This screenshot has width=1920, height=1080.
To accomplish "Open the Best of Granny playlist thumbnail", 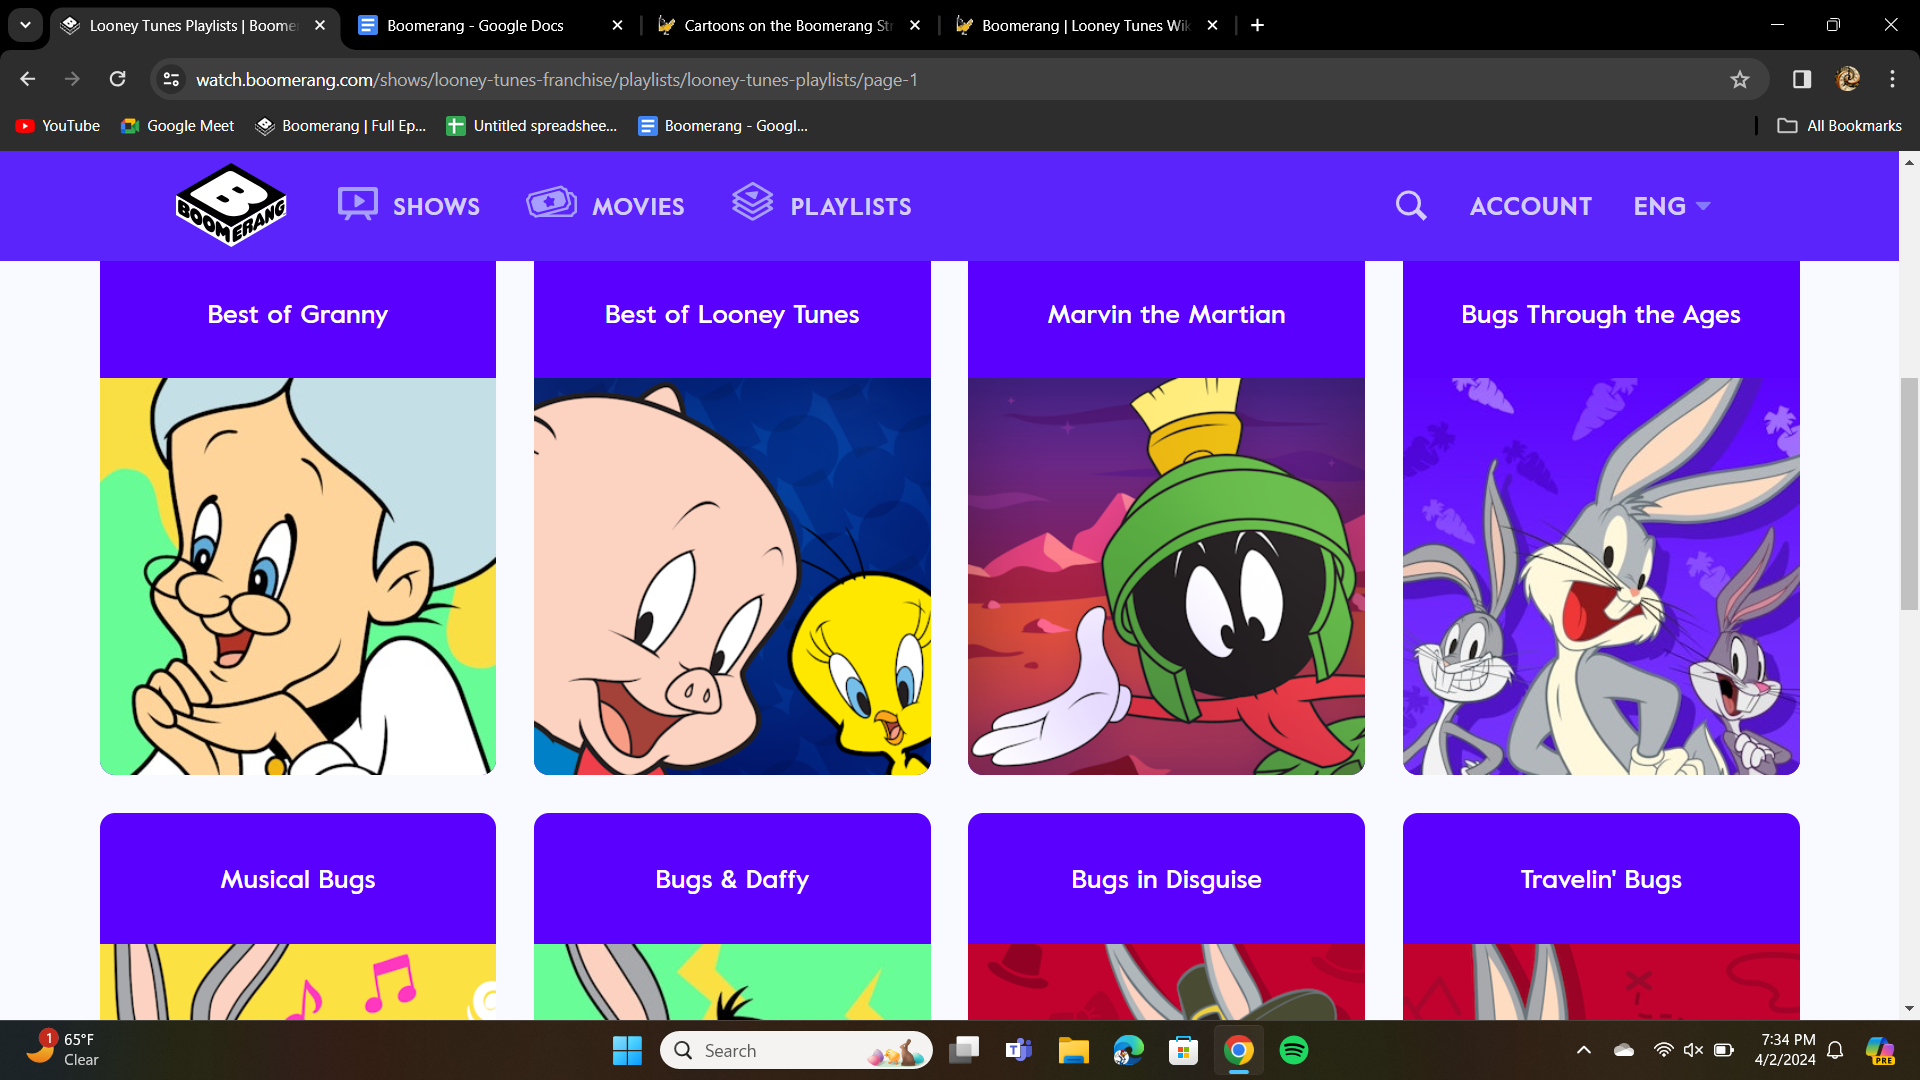I will (298, 576).
